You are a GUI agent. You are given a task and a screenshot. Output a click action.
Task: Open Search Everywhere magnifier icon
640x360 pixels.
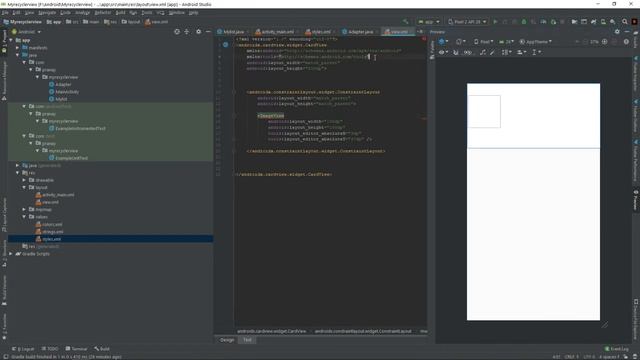pyautogui.click(x=624, y=22)
